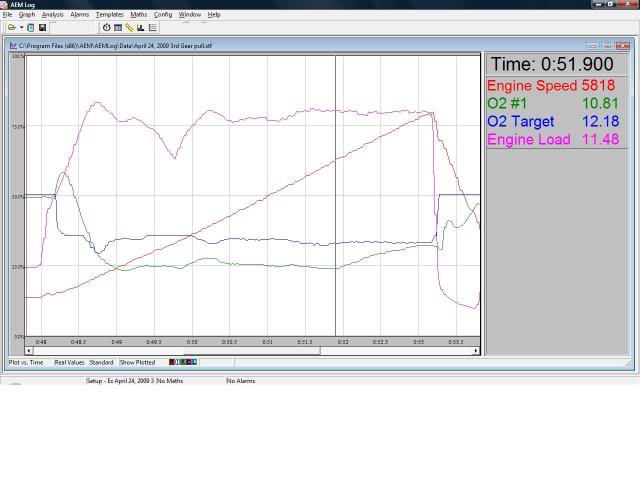
Task: Click the dark red channel color swatch
Action: [x=172, y=362]
